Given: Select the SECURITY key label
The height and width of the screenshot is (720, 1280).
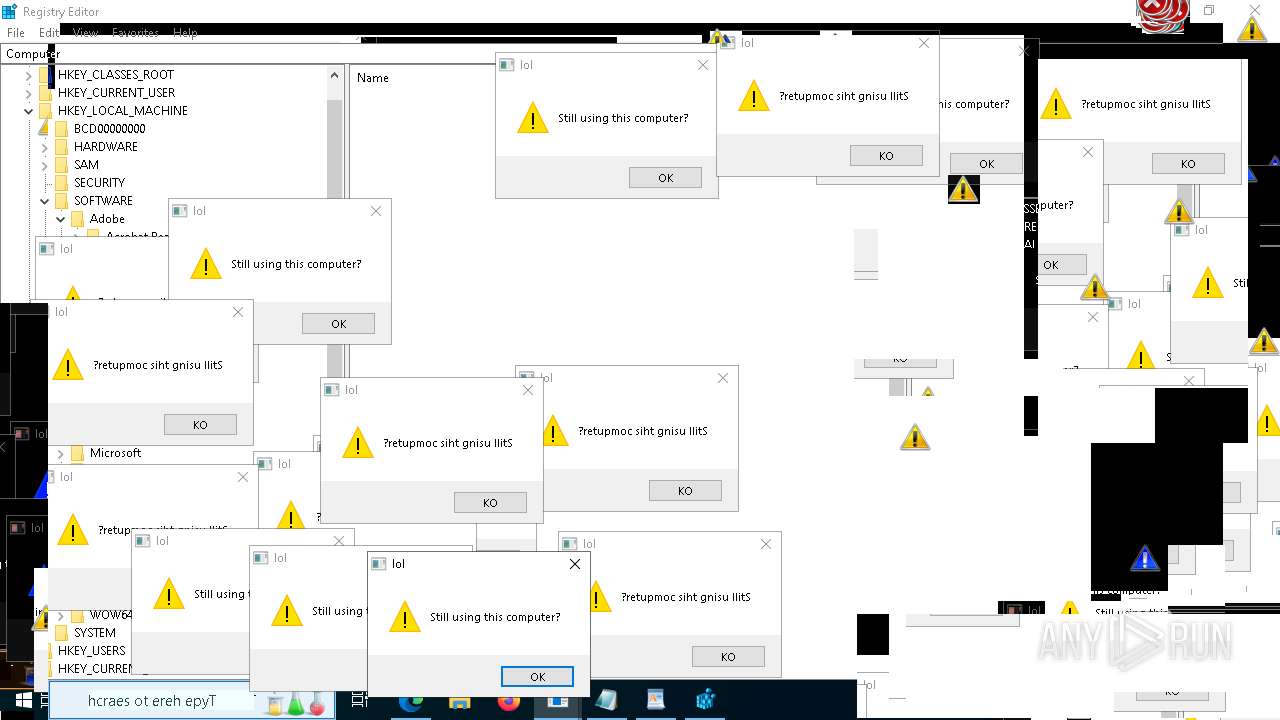Looking at the screenshot, I should (x=99, y=183).
